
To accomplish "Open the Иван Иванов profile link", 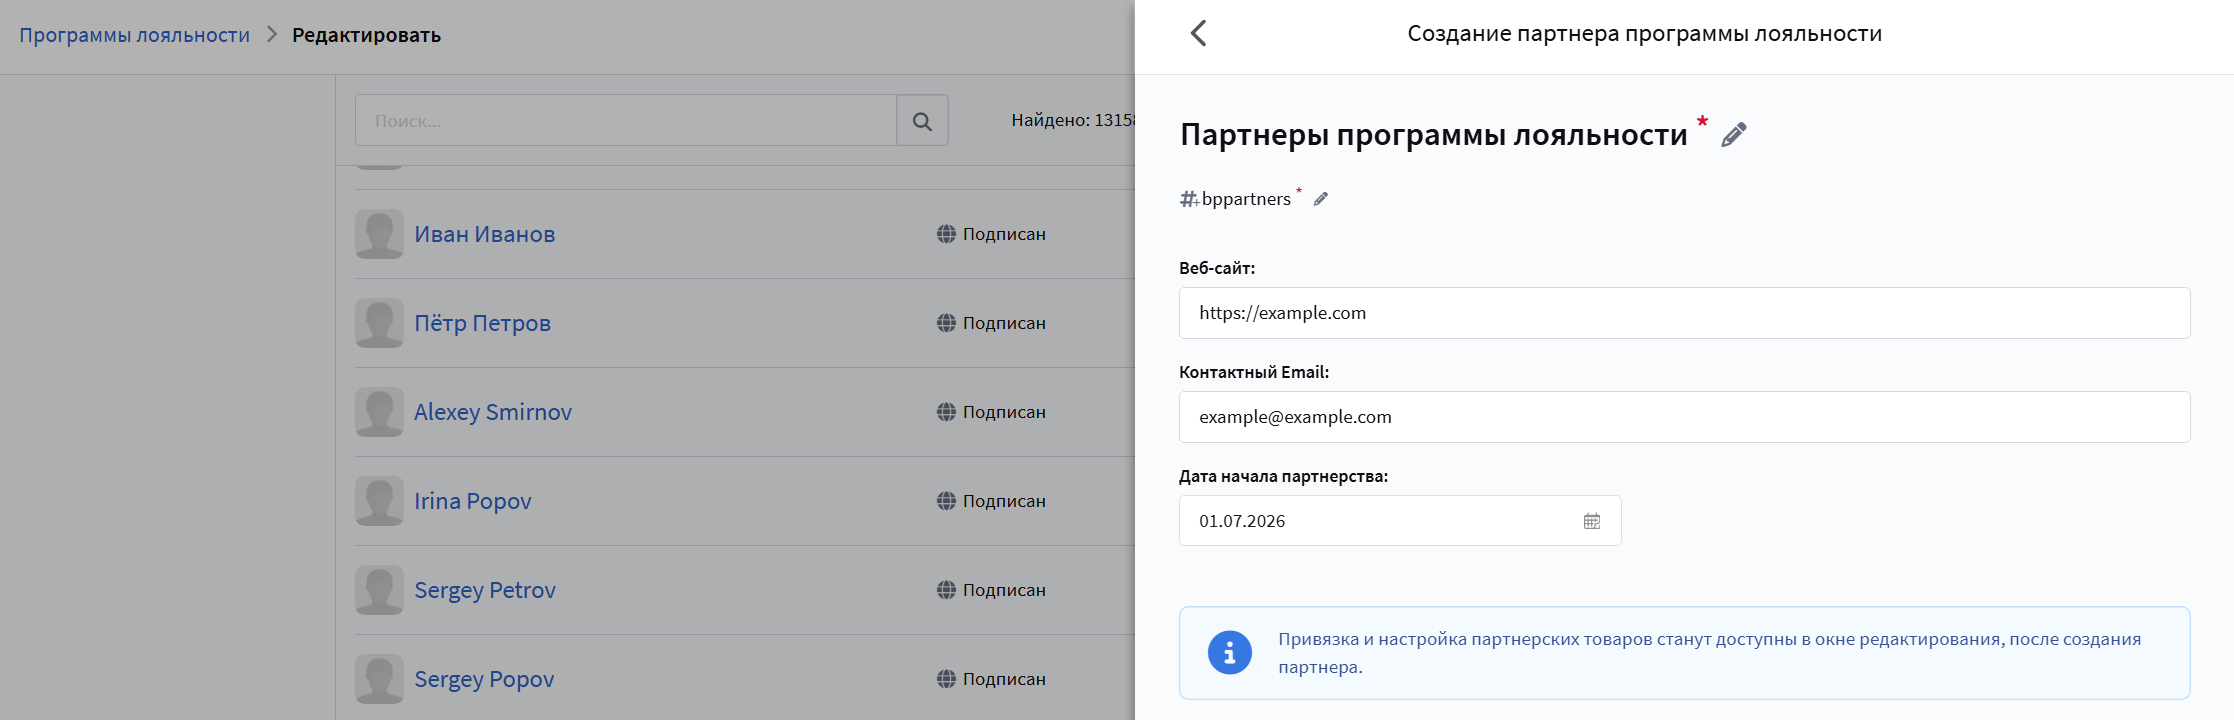I will click(485, 234).
